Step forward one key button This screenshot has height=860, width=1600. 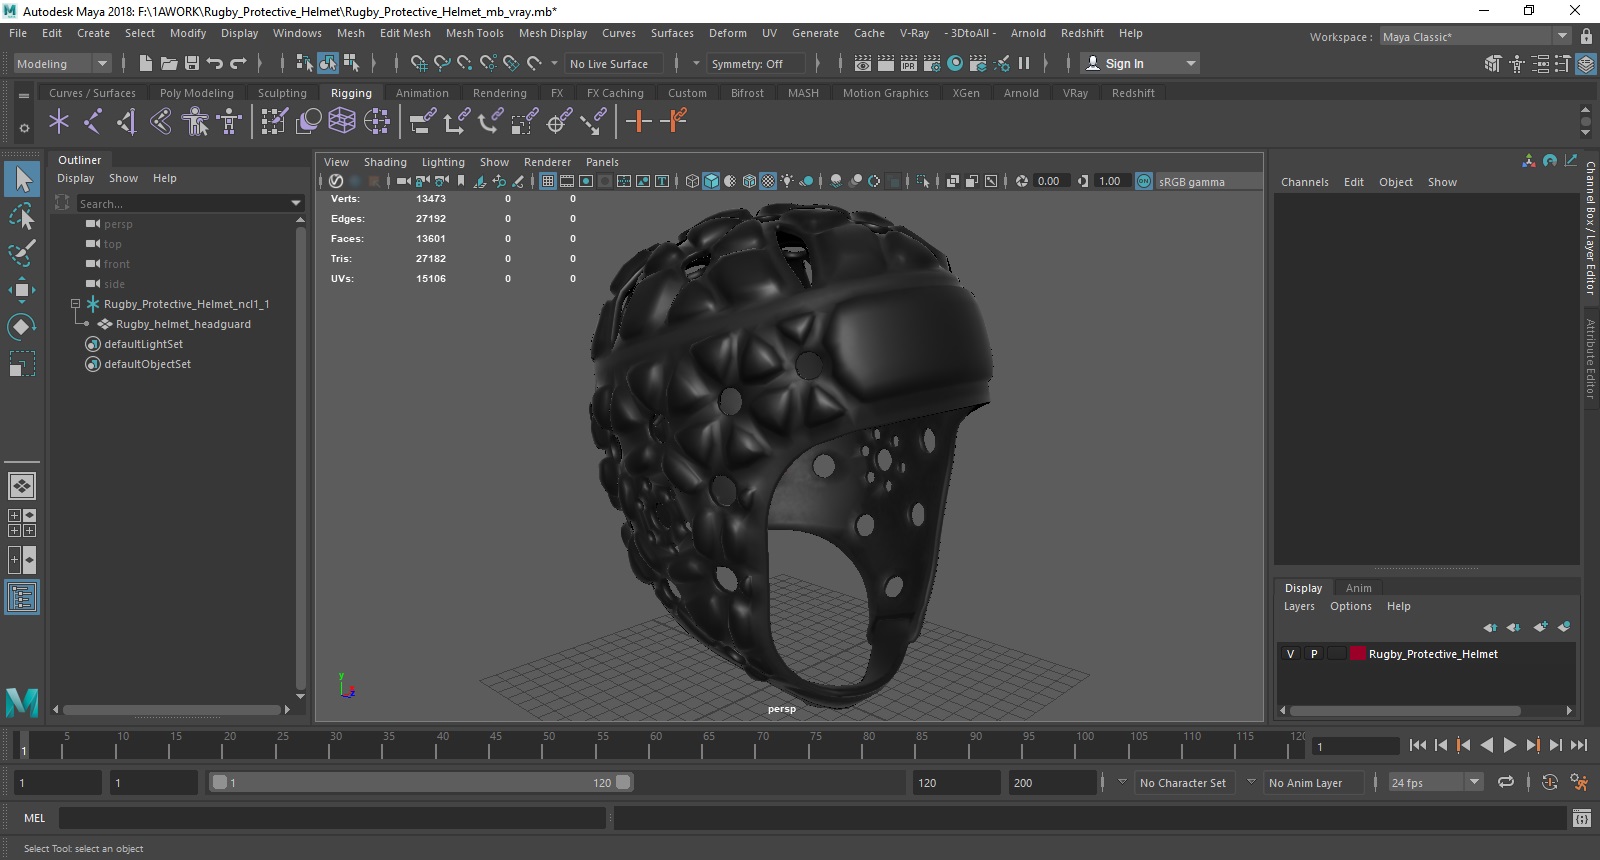coord(1533,745)
